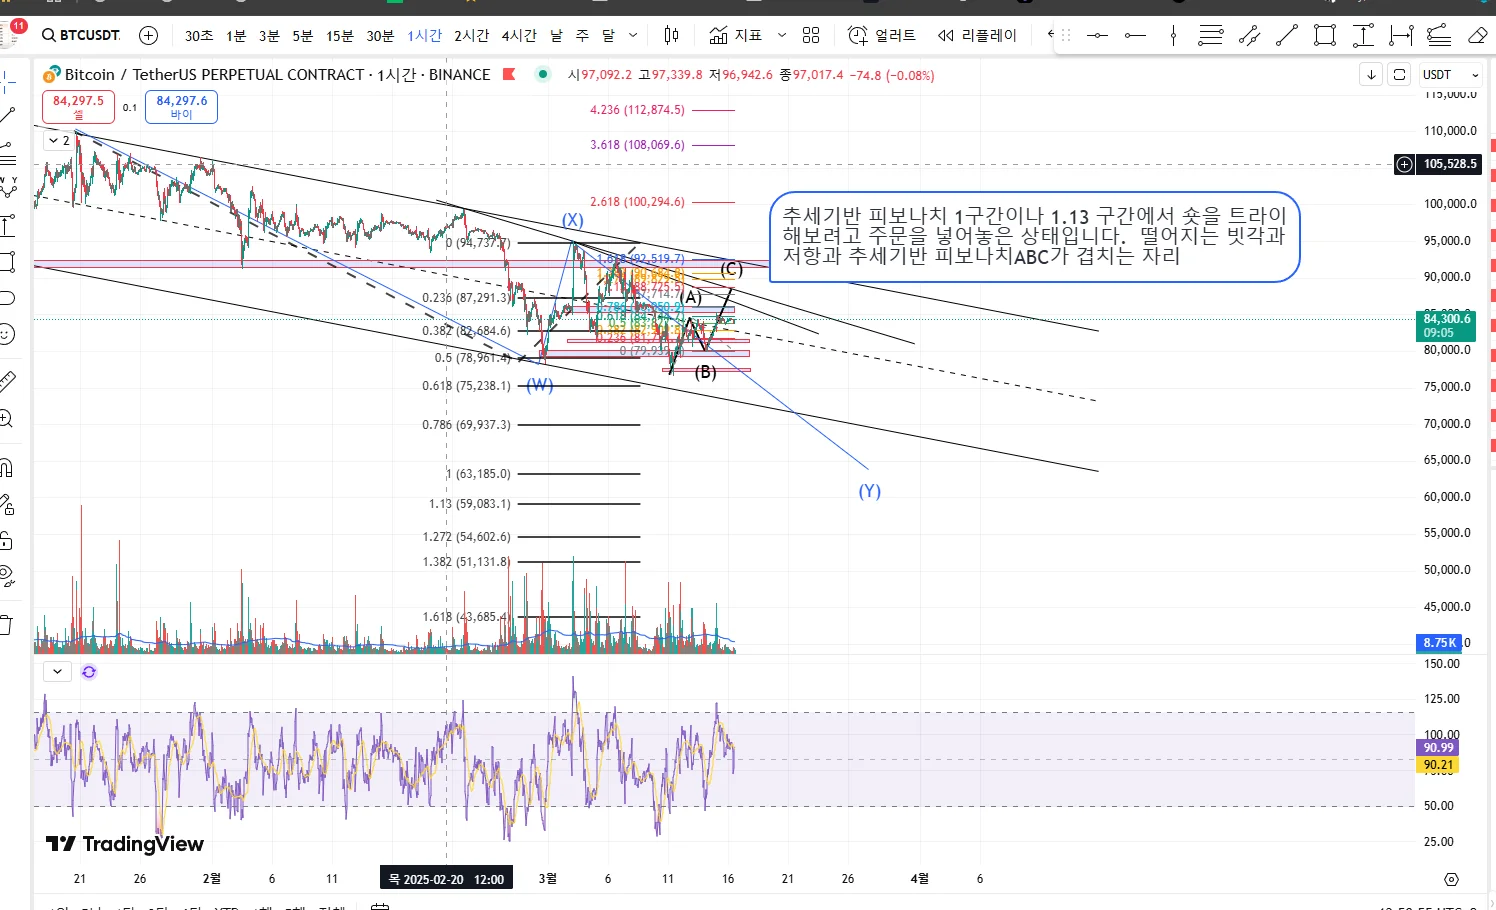Open the candlestick chart type selector

point(671,35)
